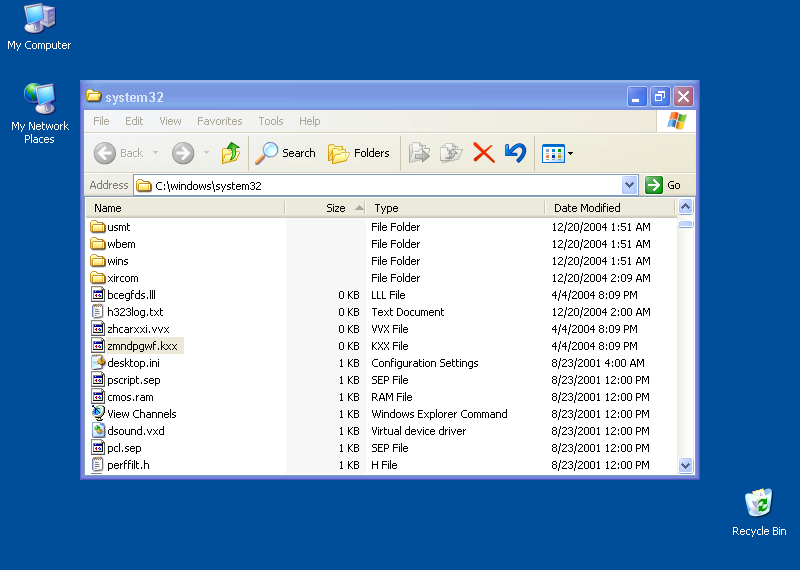
Task: Click the system32 folder icon in title bar
Action: pos(93,96)
